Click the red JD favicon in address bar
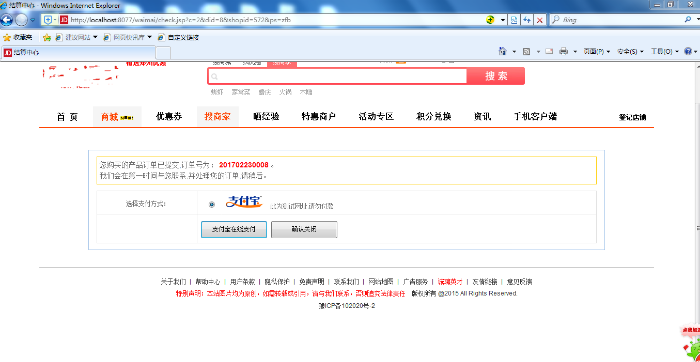700x362 pixels. [64, 20]
